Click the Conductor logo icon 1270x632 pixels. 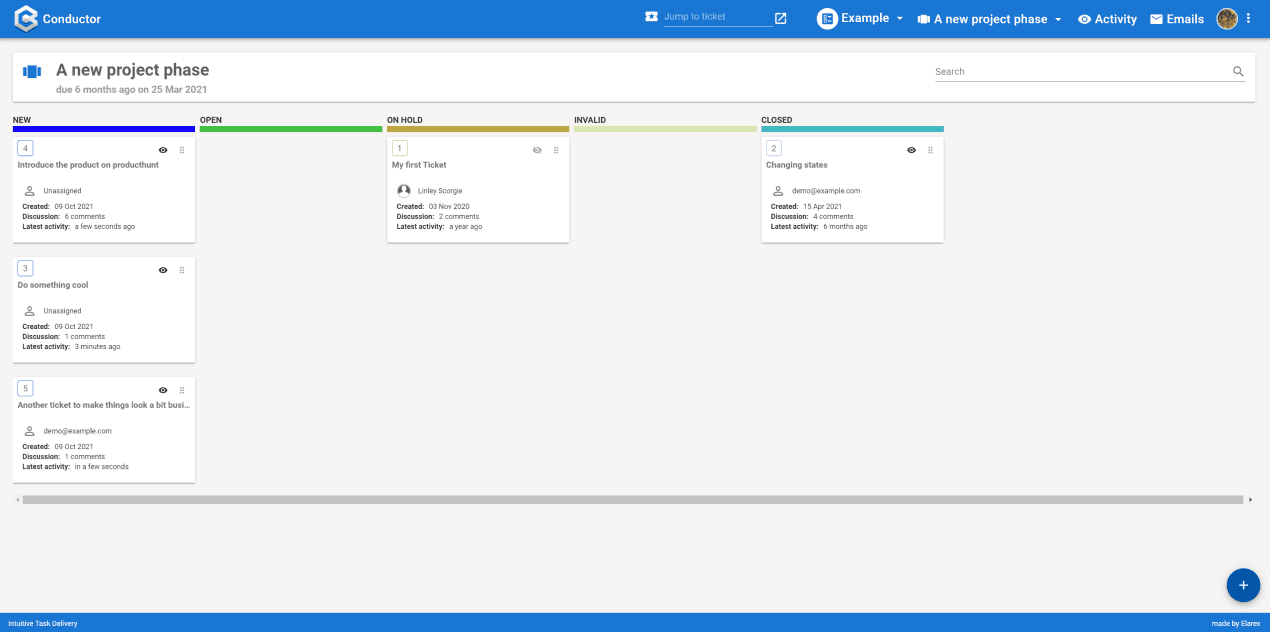tap(26, 18)
